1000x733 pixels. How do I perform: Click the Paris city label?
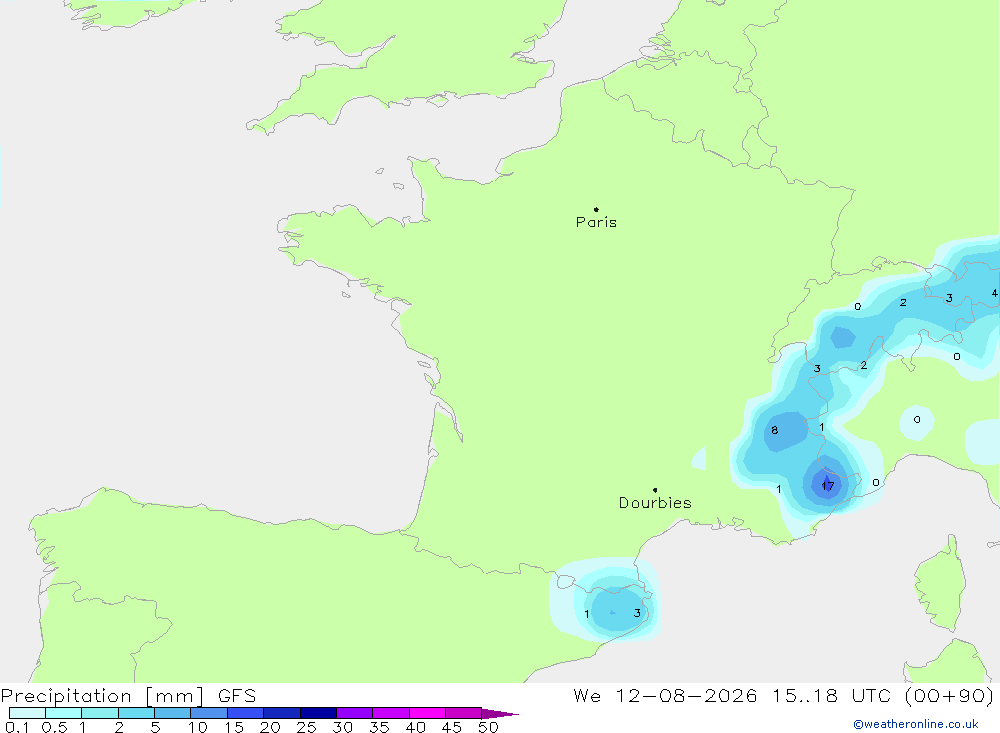[596, 222]
